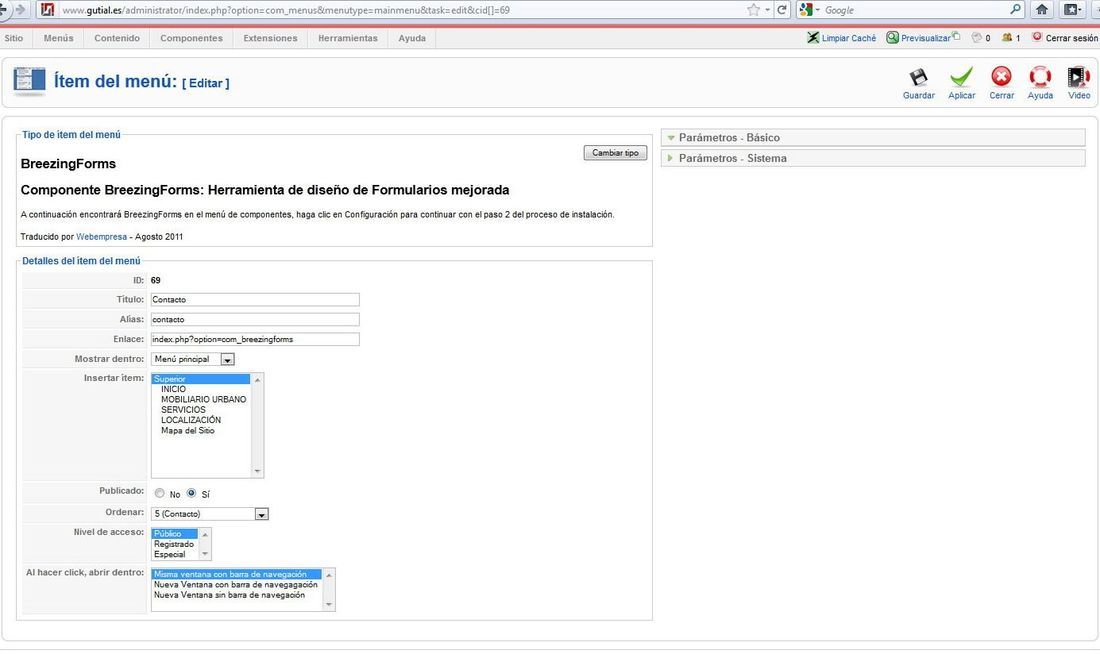
Task: Open the Ayuda menu in the menu bar
Action: tap(412, 38)
